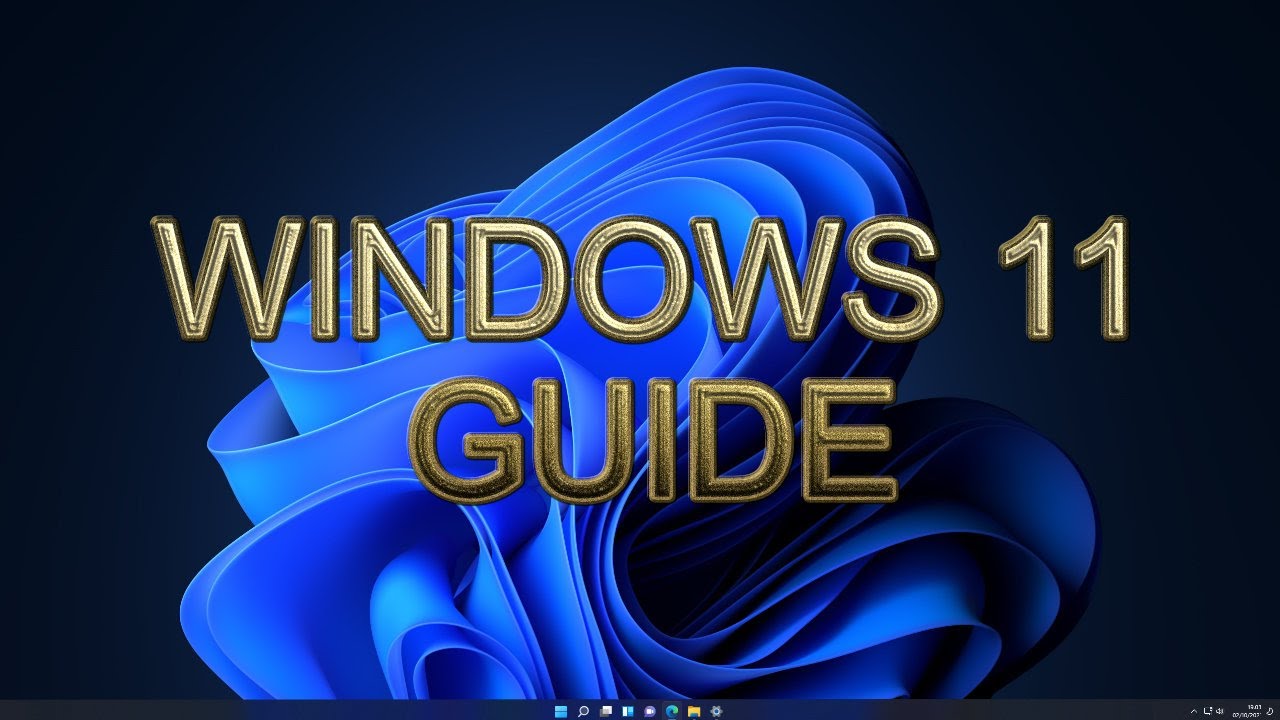This screenshot has height=720, width=1280.
Task: Open Microsoft Edge browser
Action: pyautogui.click(x=671, y=711)
